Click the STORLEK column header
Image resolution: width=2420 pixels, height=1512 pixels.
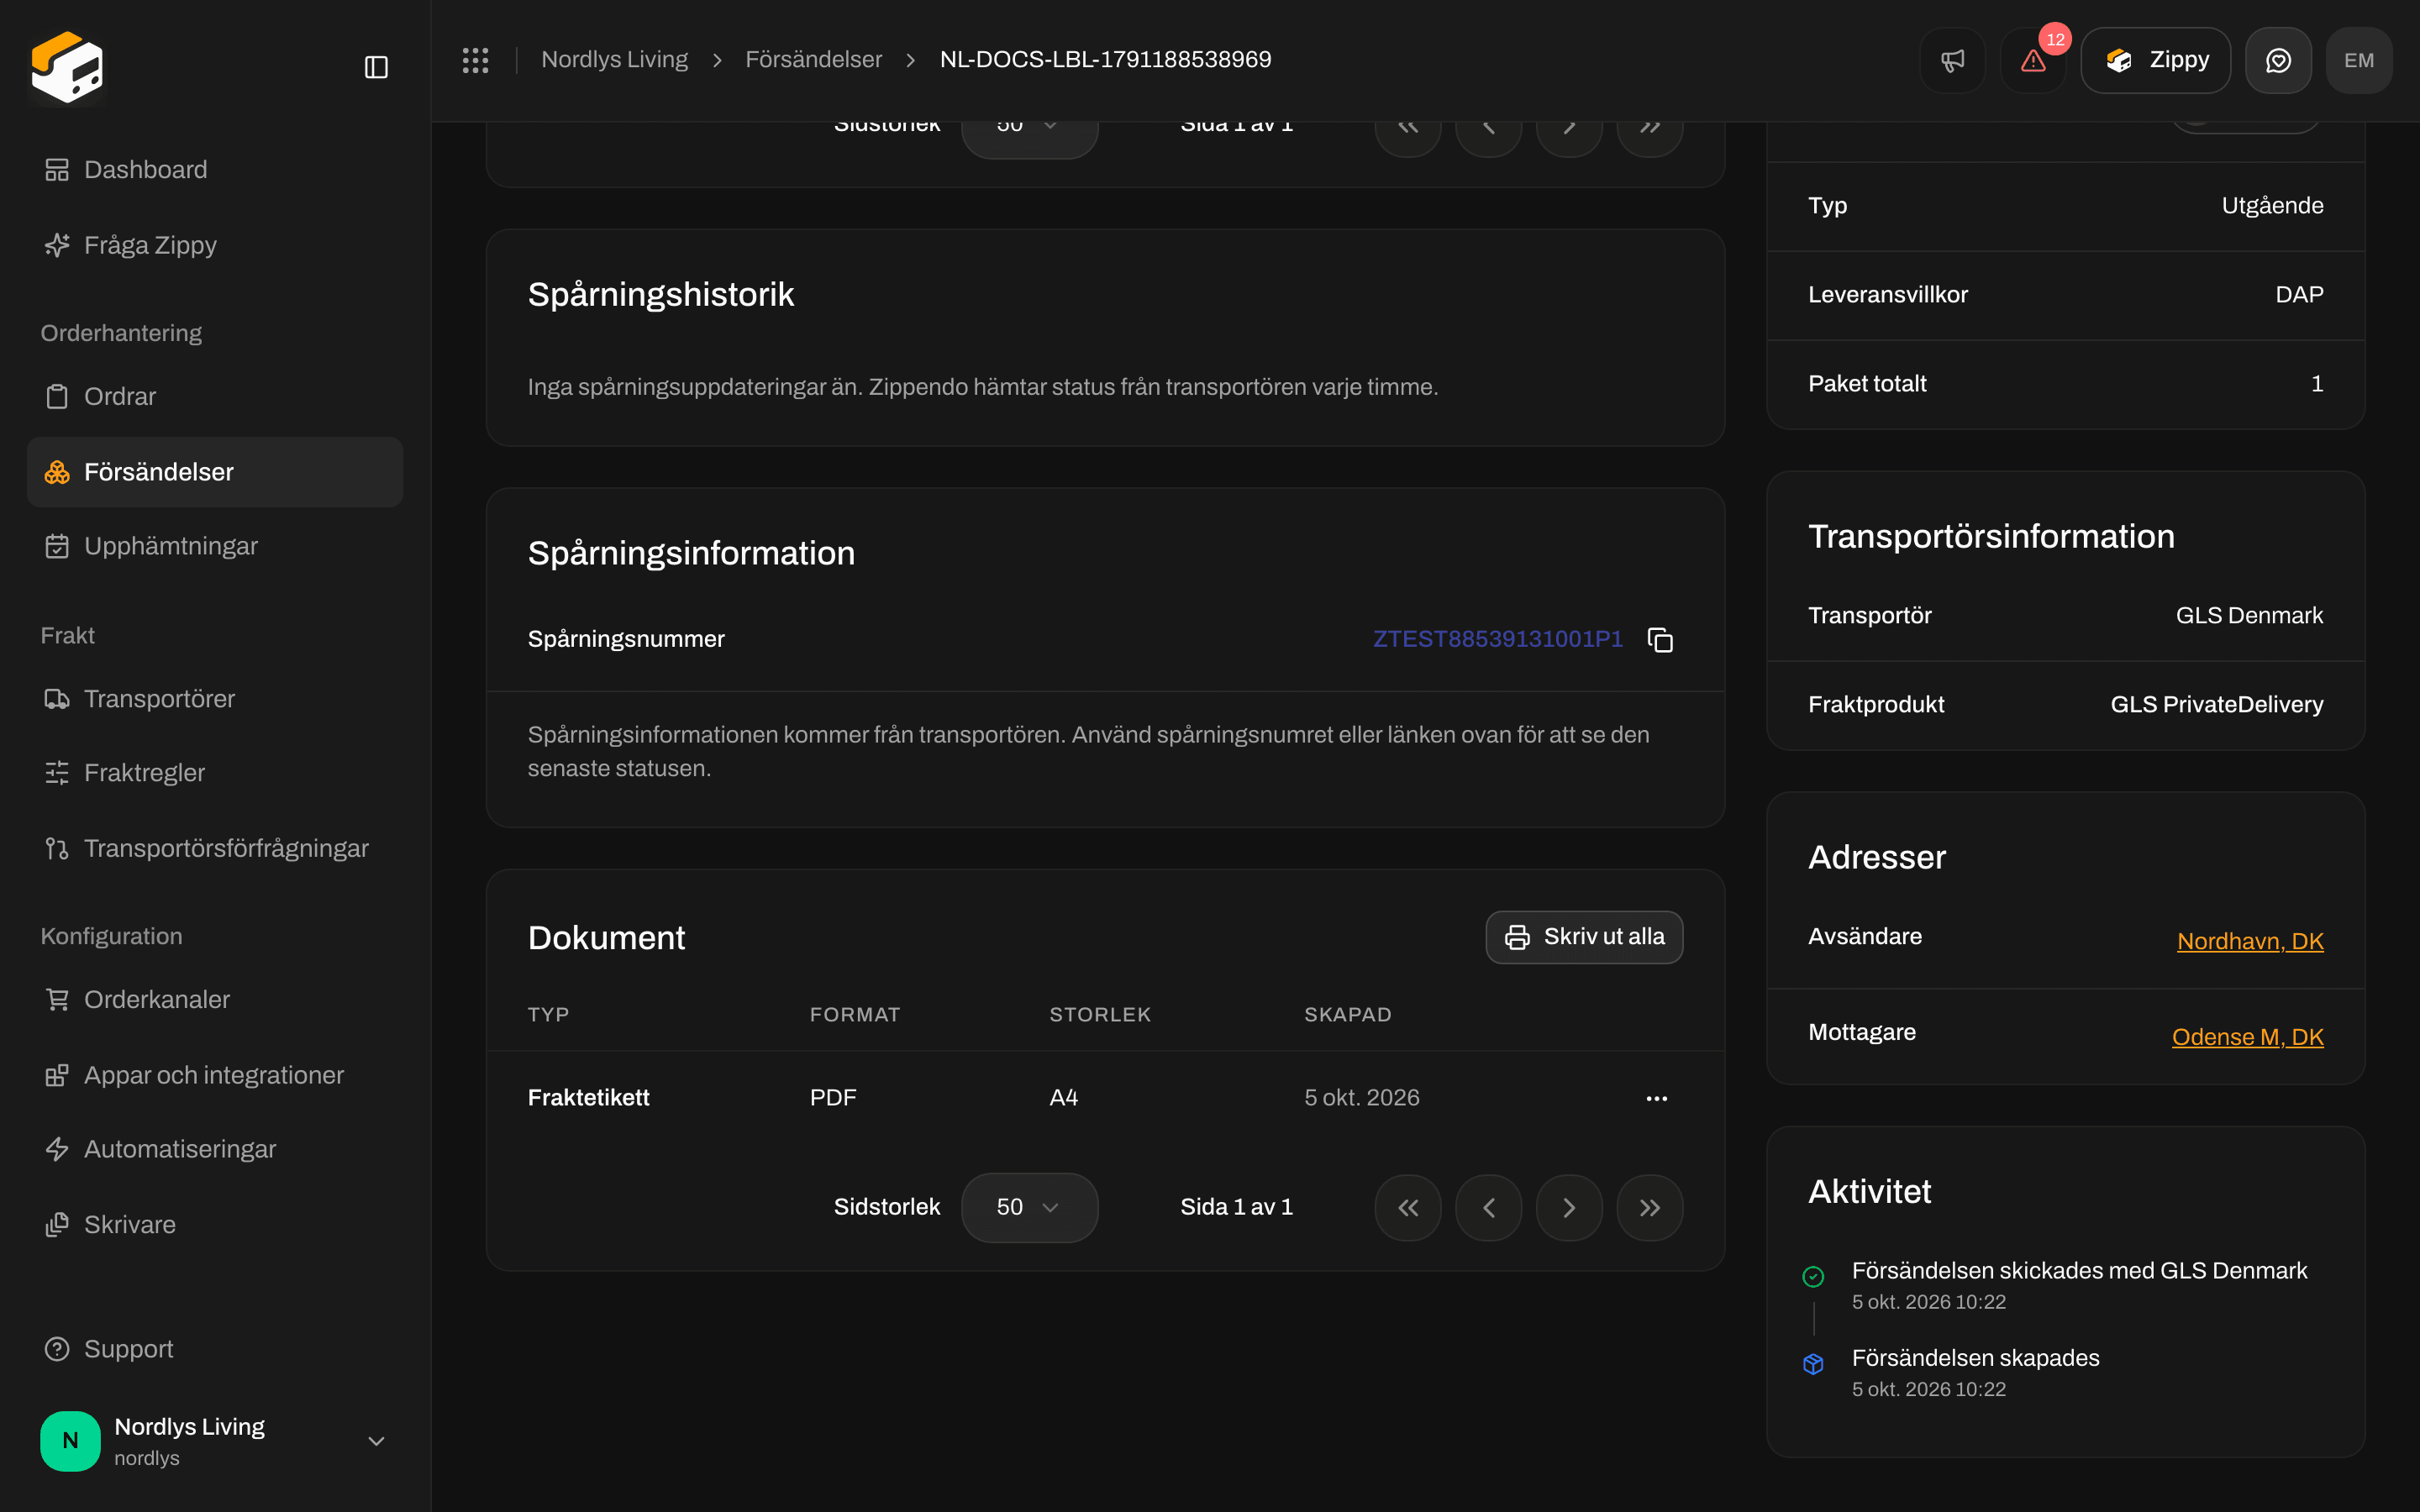[x=1100, y=1015]
